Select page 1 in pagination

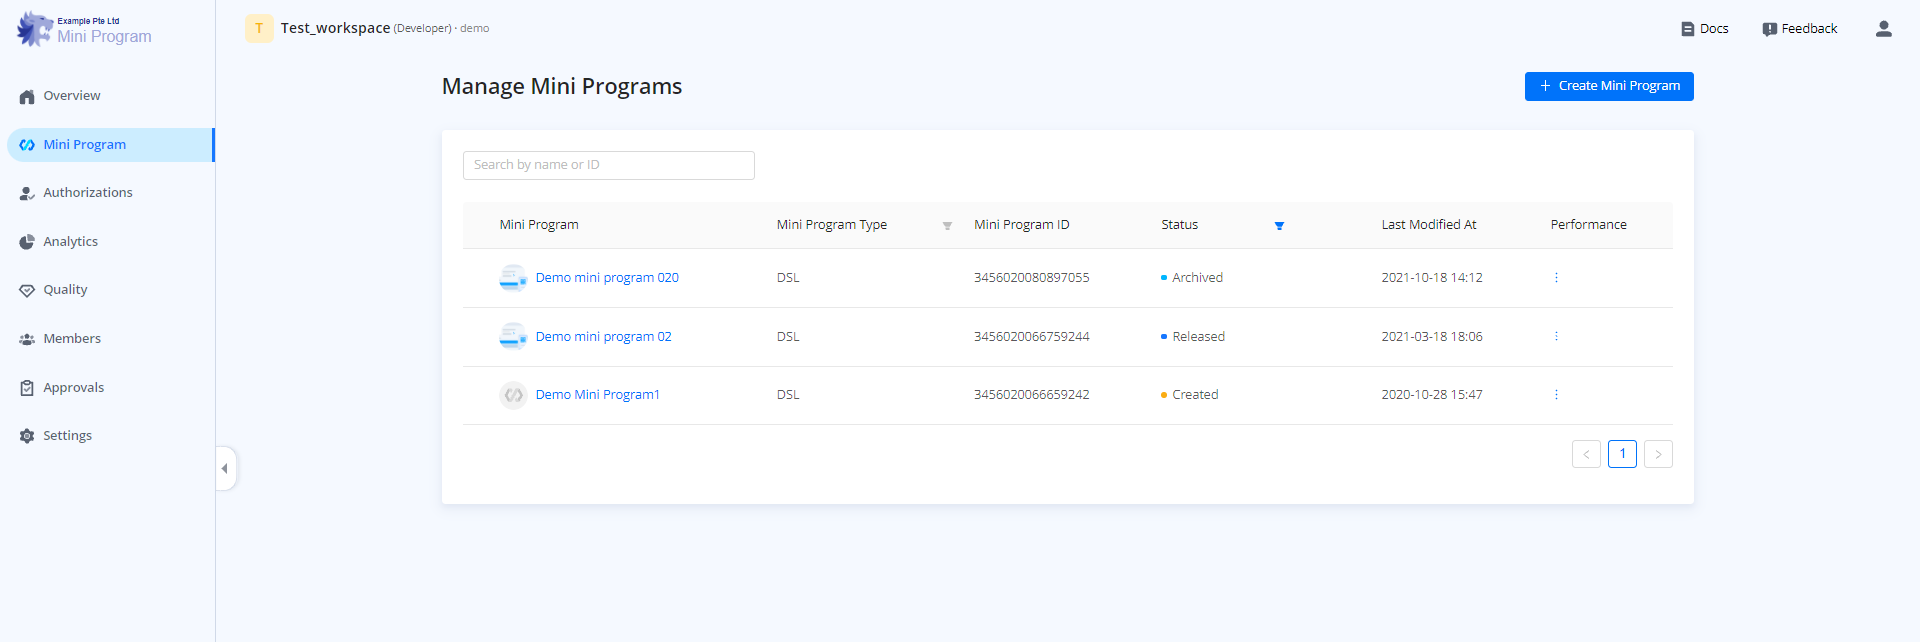(1622, 454)
